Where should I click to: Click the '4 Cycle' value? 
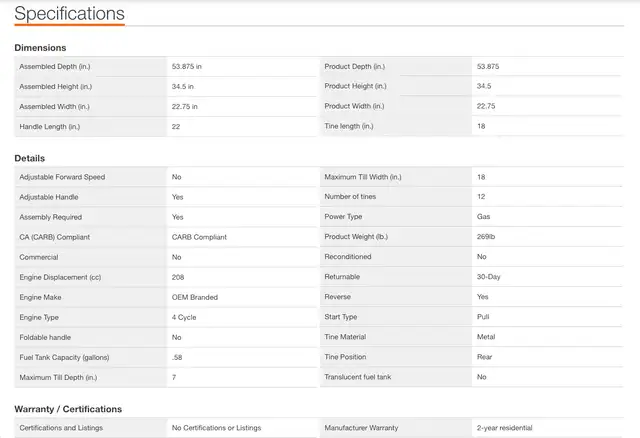click(184, 317)
